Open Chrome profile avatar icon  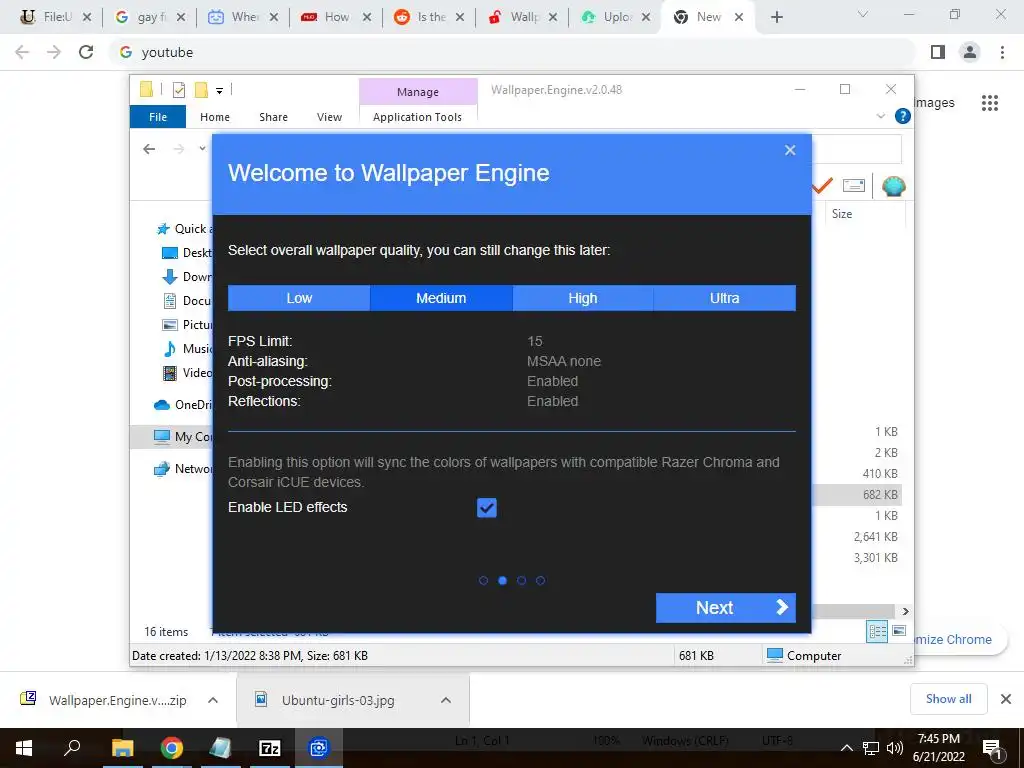970,52
